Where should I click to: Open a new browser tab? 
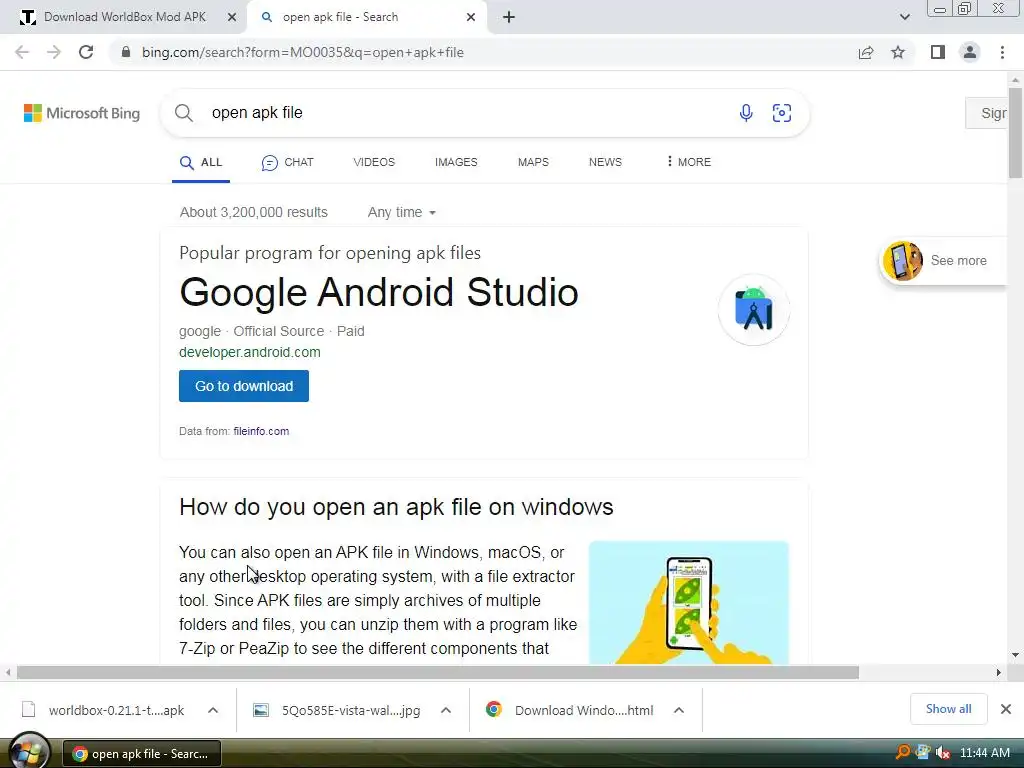509,17
